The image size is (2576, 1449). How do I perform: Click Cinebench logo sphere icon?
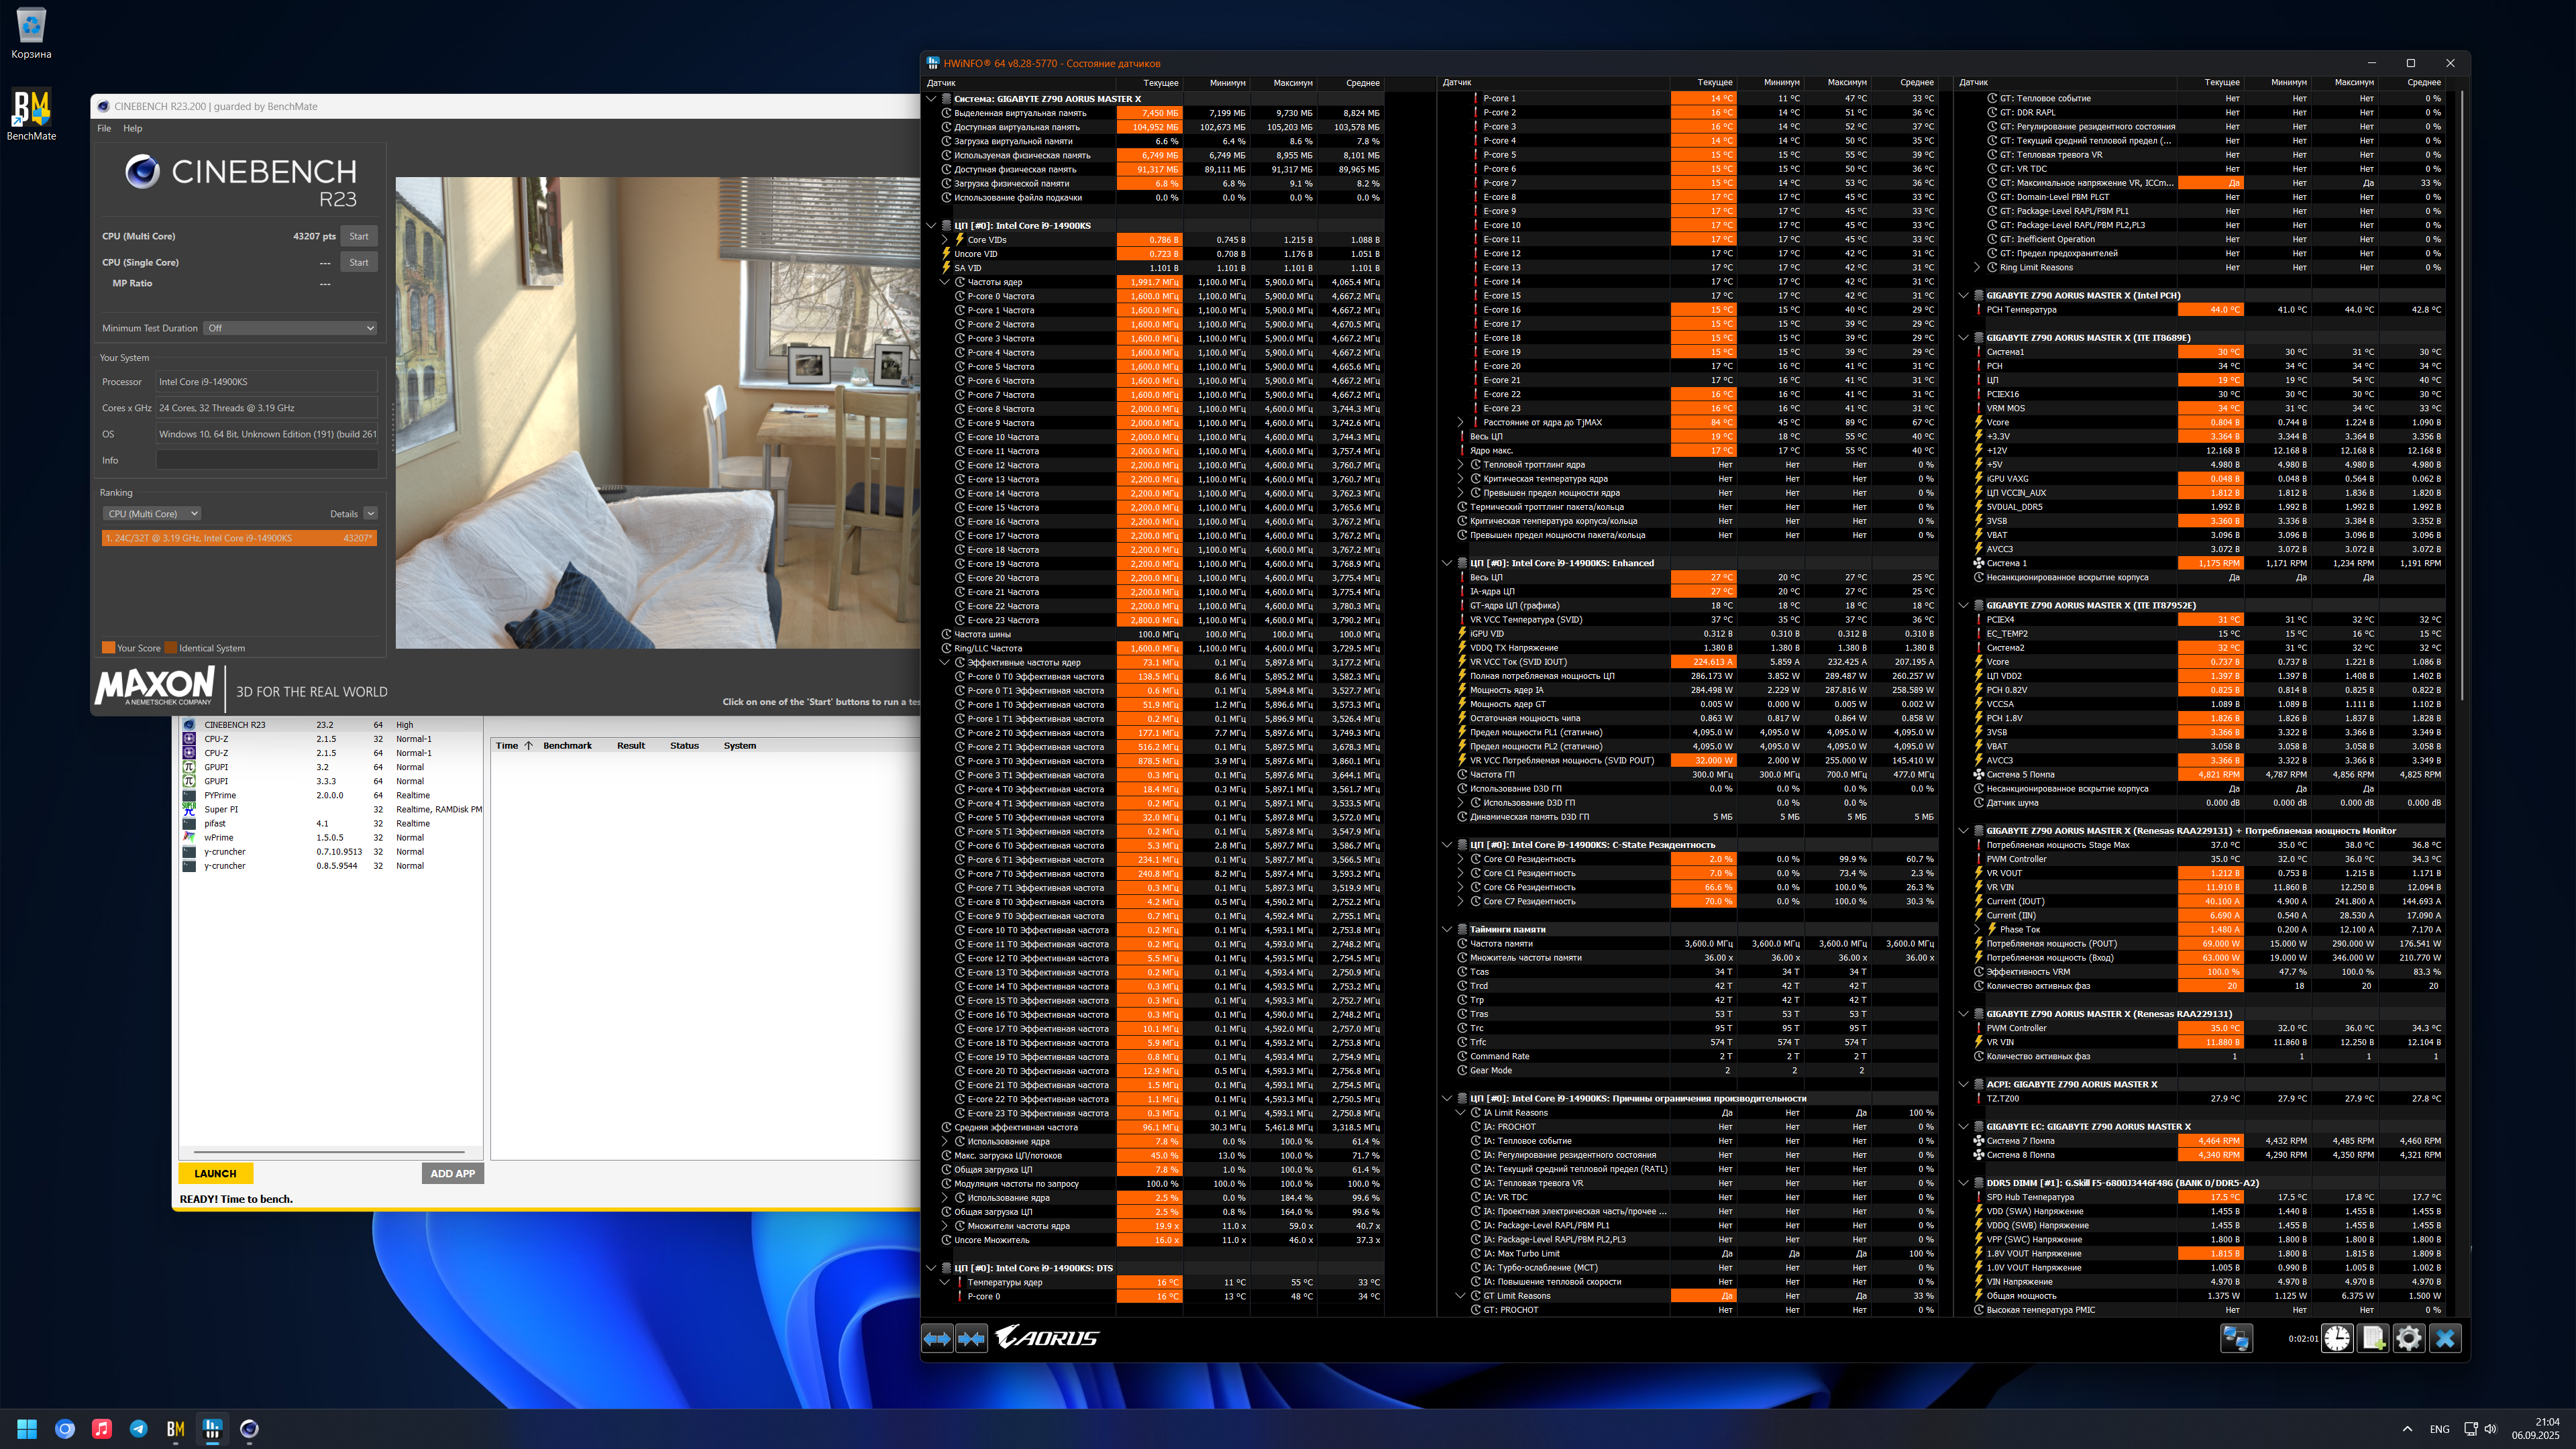tap(142, 172)
